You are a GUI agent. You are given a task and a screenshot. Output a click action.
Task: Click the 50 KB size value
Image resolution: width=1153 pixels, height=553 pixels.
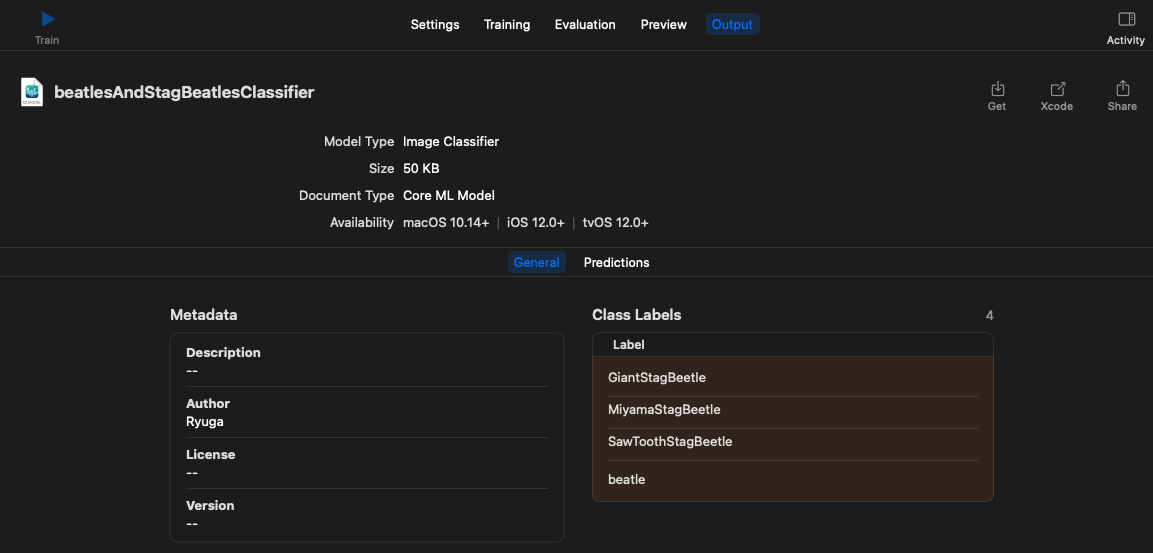(421, 168)
